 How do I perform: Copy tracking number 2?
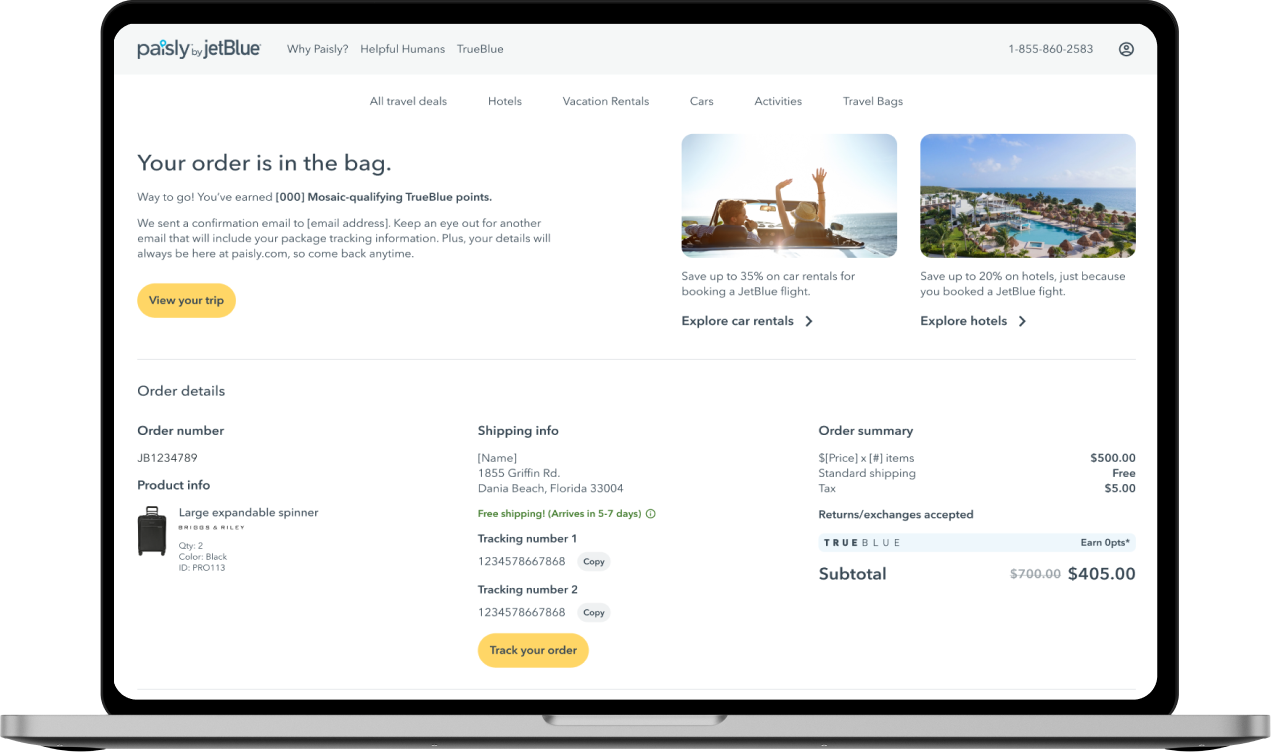(594, 613)
